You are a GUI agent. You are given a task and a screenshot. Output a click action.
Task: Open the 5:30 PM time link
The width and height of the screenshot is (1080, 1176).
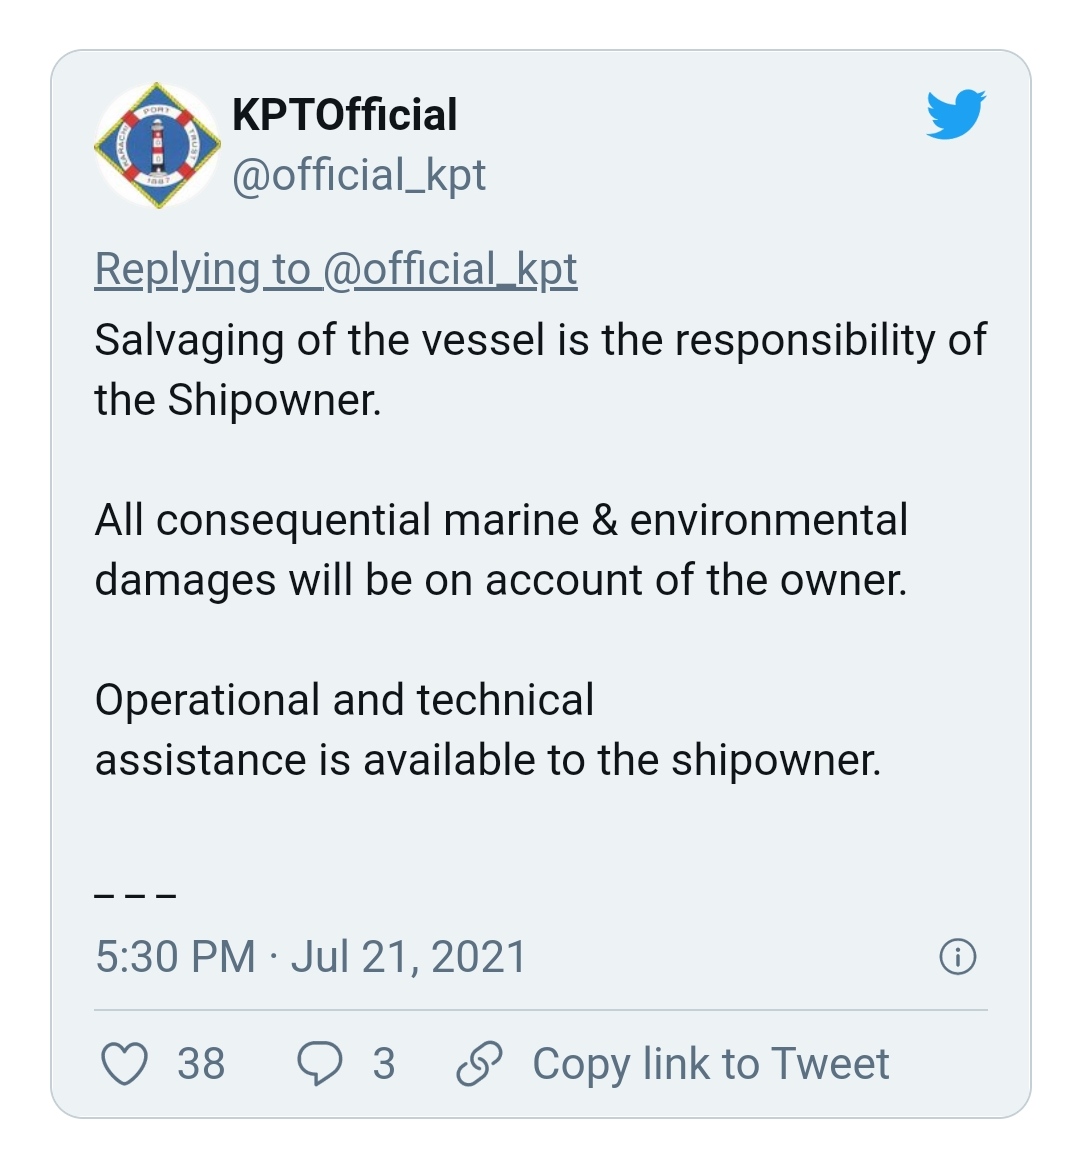[176, 956]
